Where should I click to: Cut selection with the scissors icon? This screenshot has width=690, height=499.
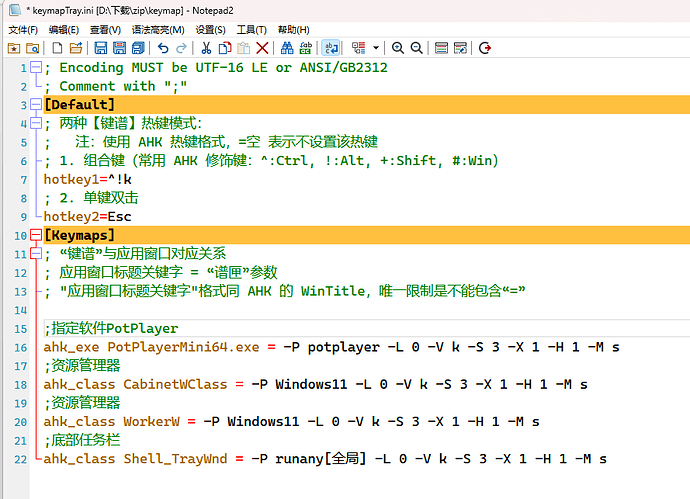(x=206, y=48)
